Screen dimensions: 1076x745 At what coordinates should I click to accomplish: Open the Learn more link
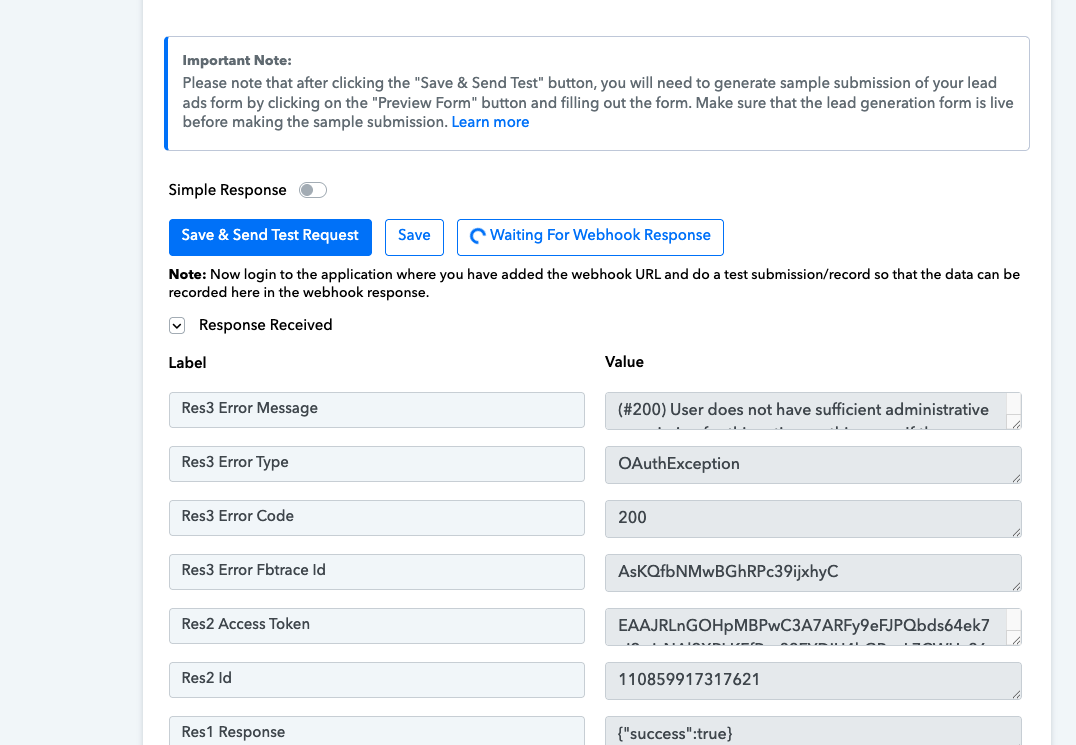(490, 122)
